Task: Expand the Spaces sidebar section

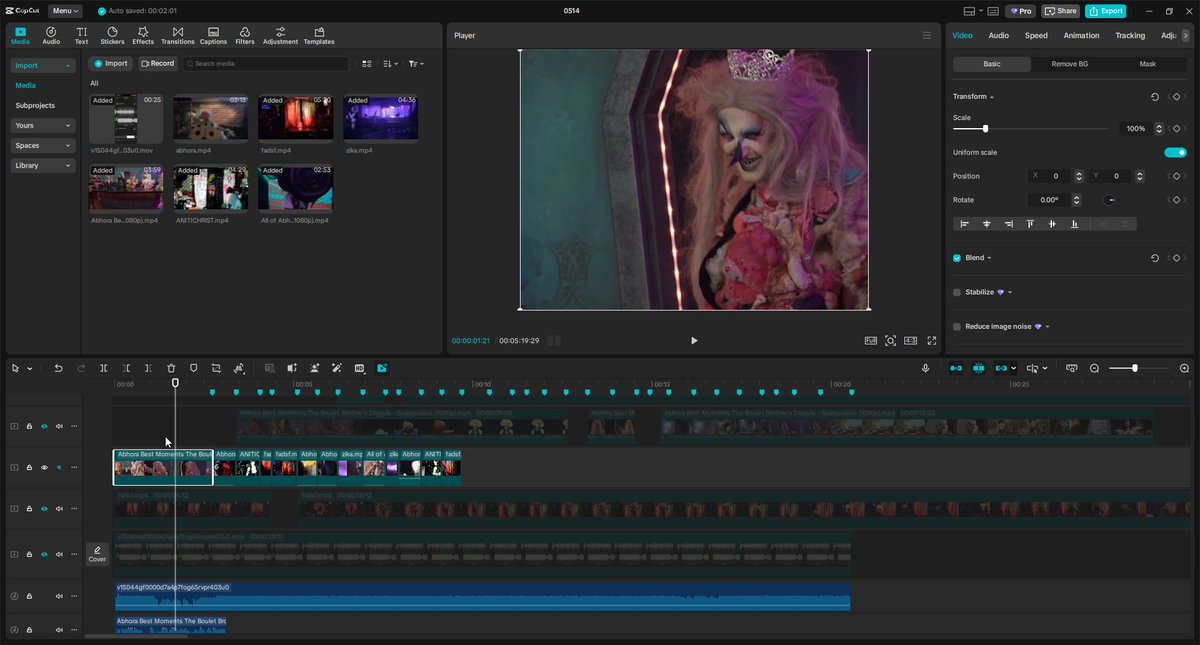Action: point(43,145)
